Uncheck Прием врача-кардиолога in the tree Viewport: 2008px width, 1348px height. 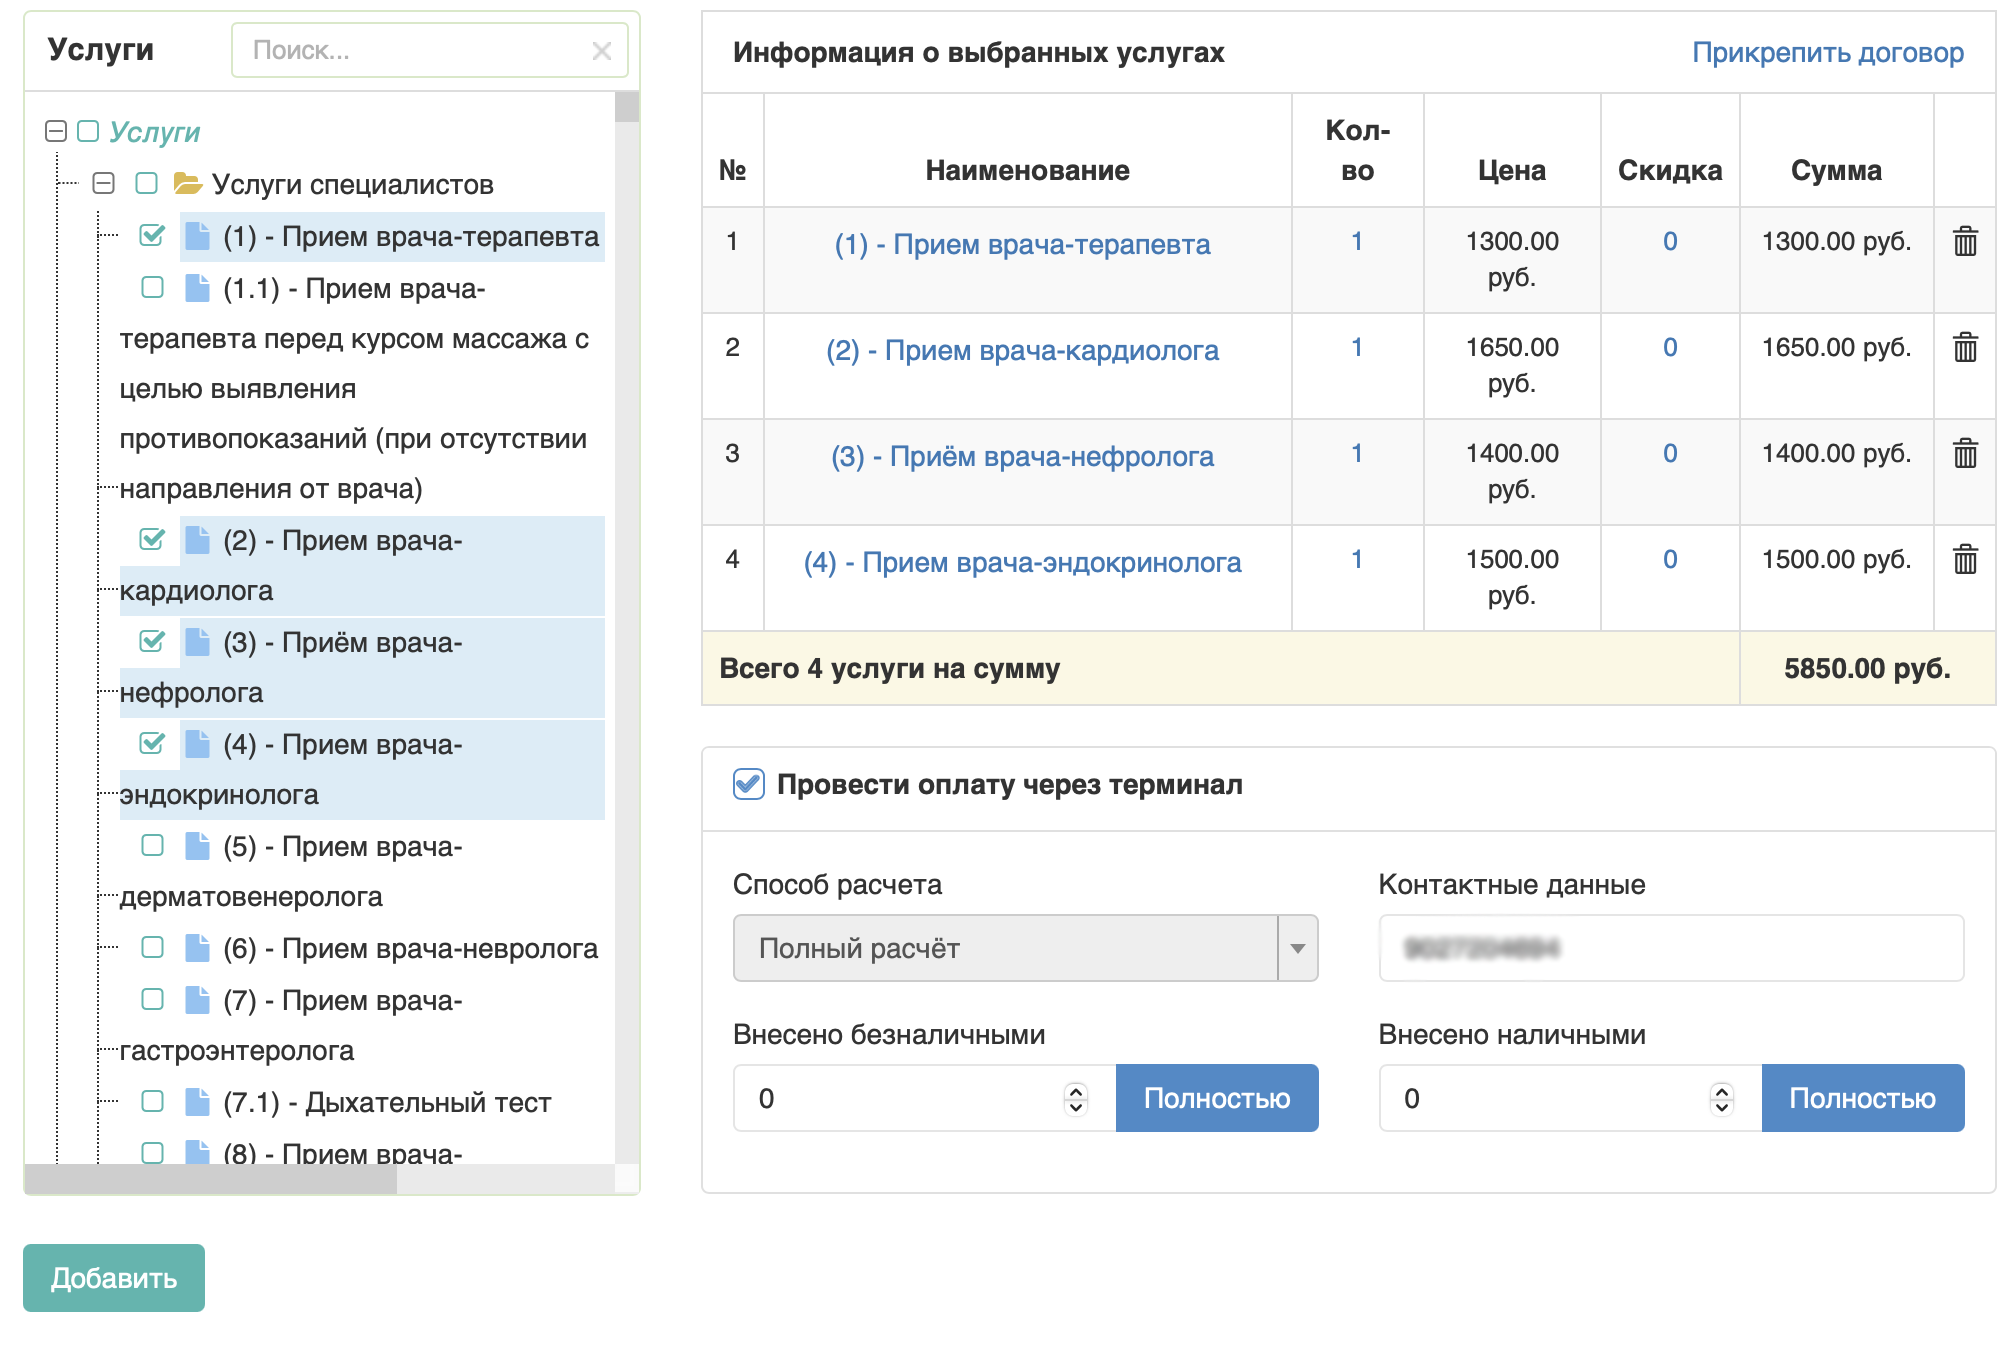click(x=151, y=540)
